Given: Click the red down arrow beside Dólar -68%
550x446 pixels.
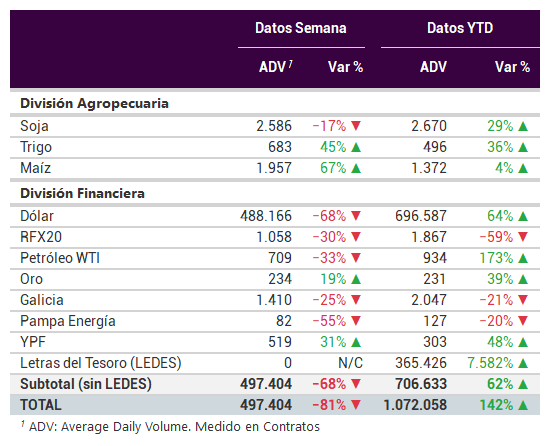Looking at the screenshot, I should (356, 215).
